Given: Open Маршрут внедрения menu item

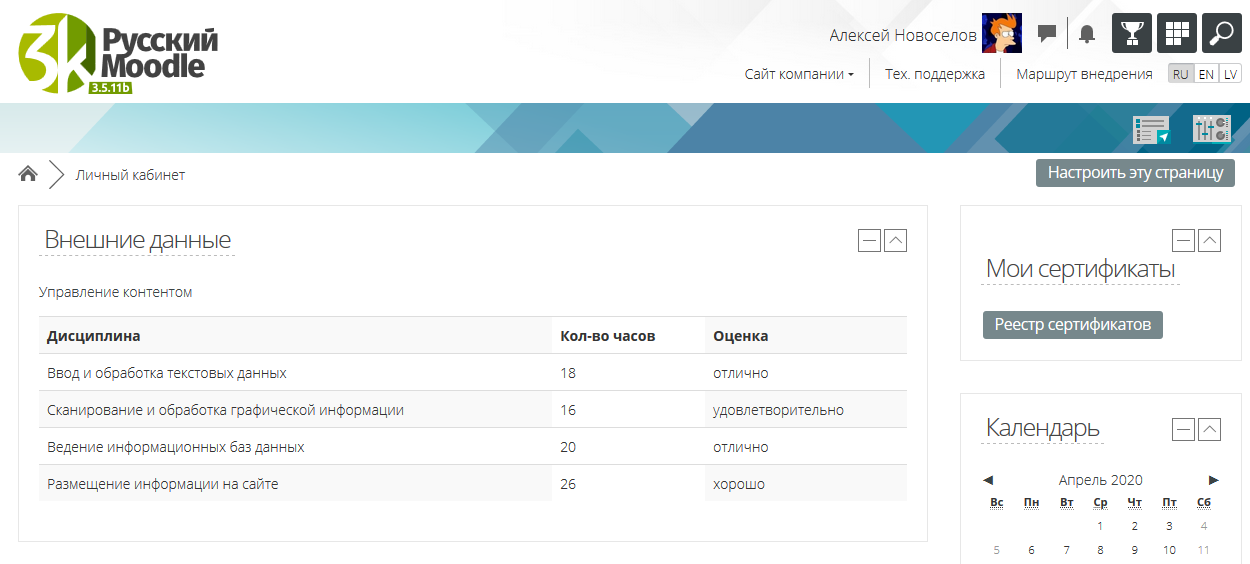Looking at the screenshot, I should point(1084,74).
